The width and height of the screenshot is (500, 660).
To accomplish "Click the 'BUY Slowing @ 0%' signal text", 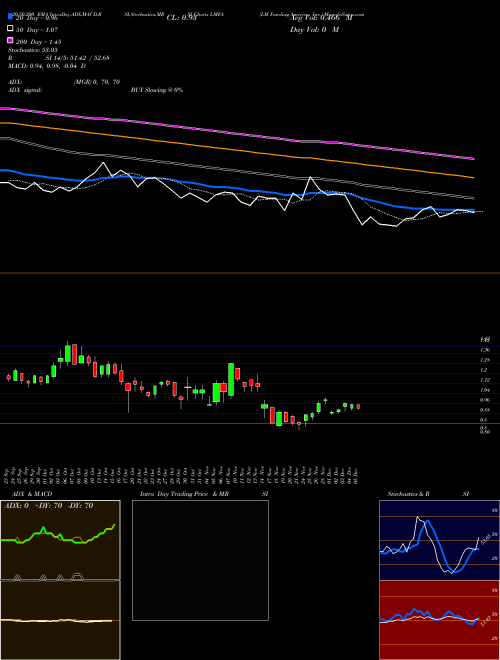I will 157,90.
